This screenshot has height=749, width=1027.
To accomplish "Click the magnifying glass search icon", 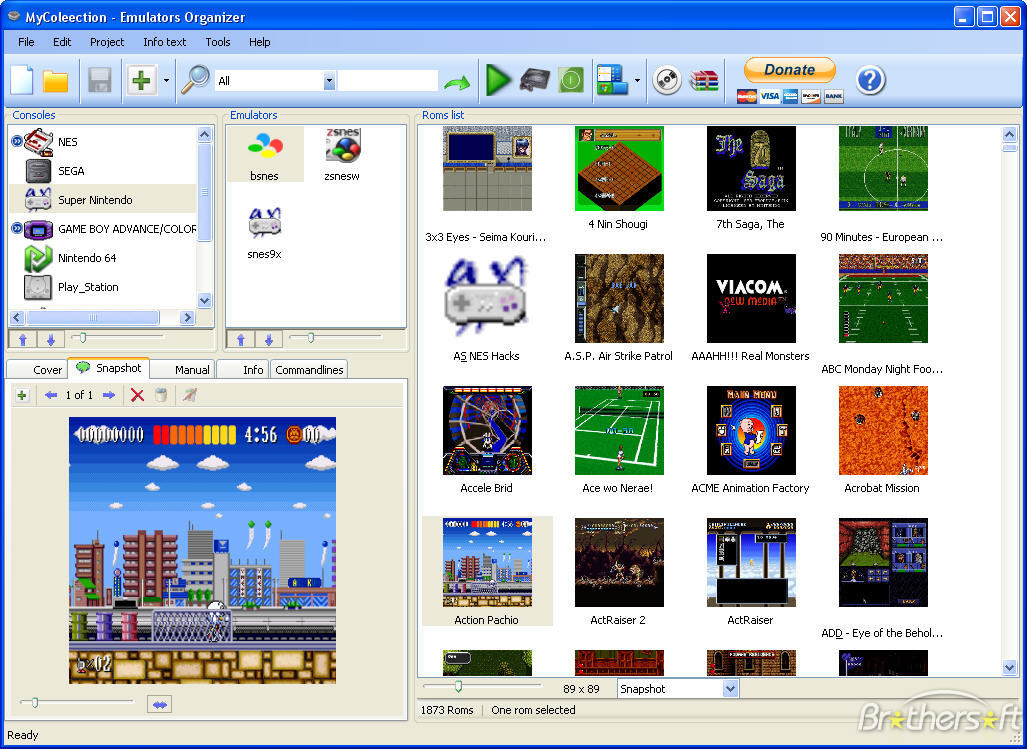I will pyautogui.click(x=194, y=81).
